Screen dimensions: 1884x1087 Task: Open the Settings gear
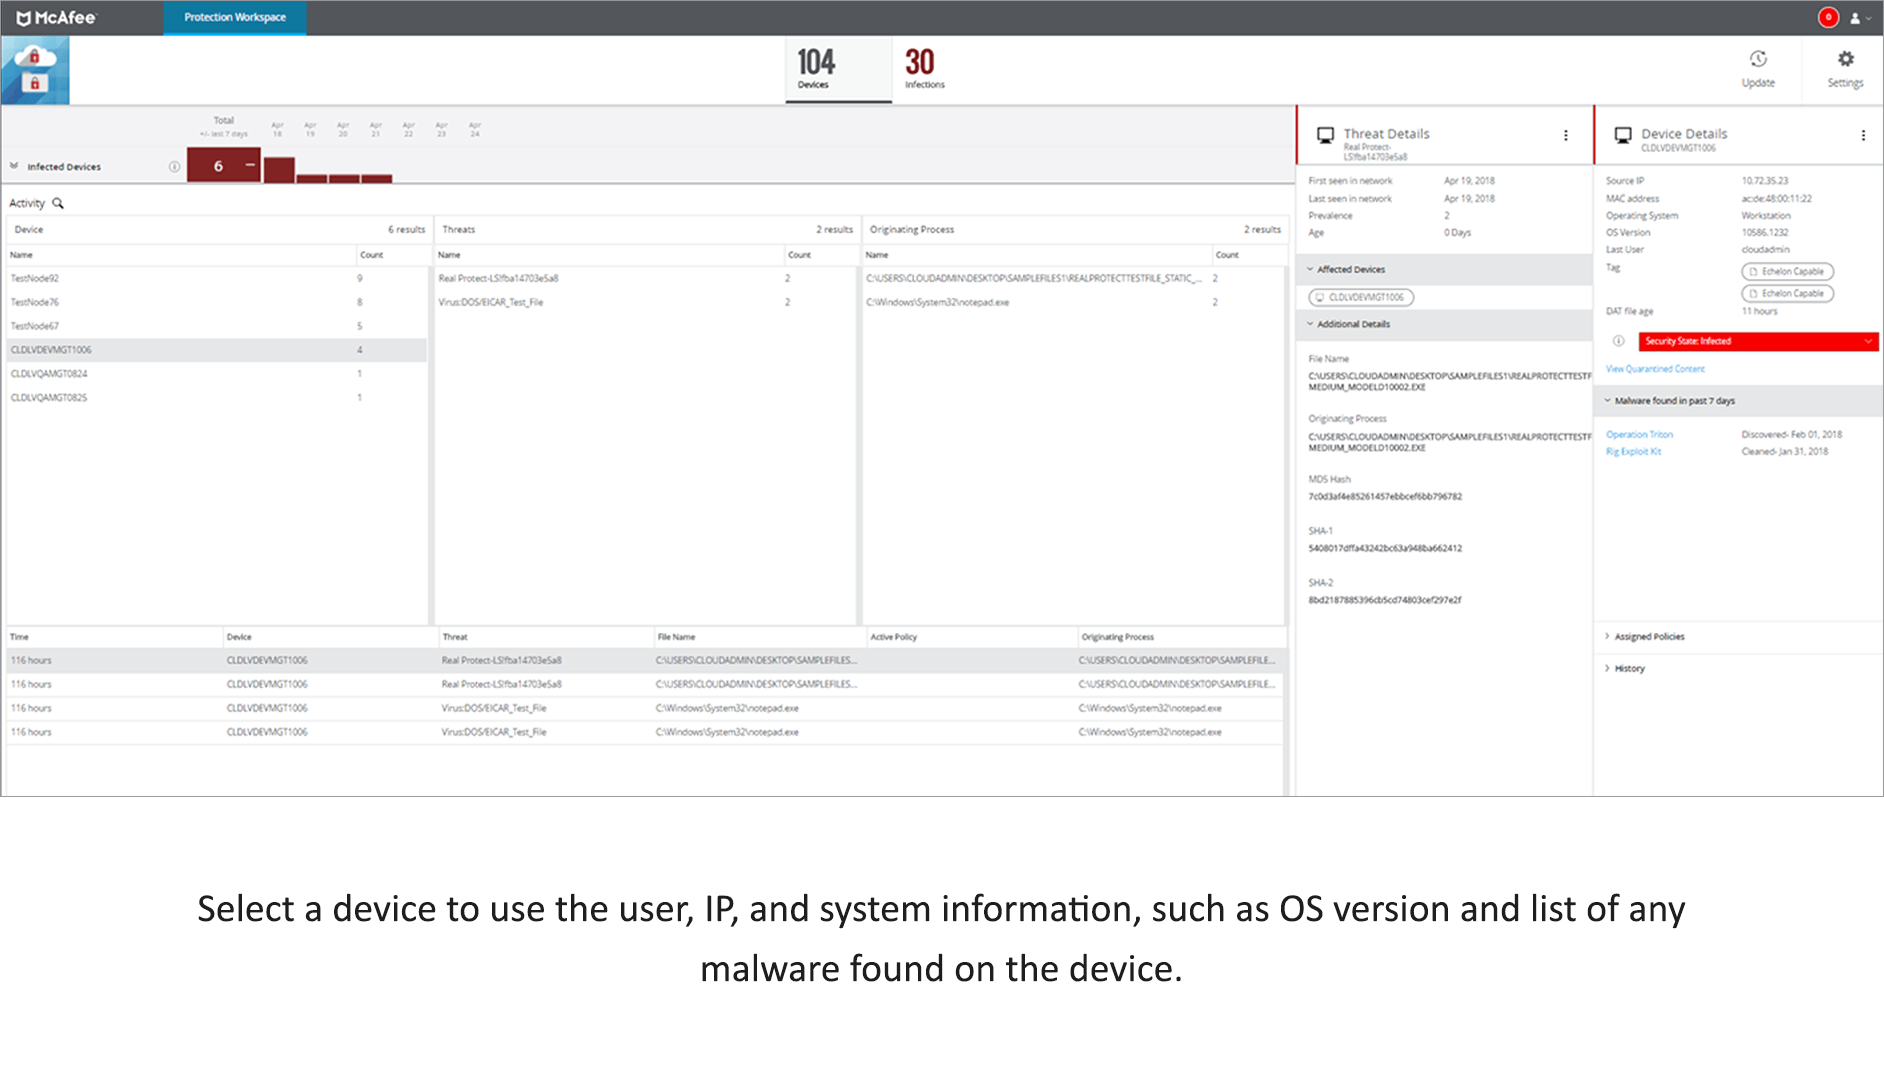tap(1846, 59)
